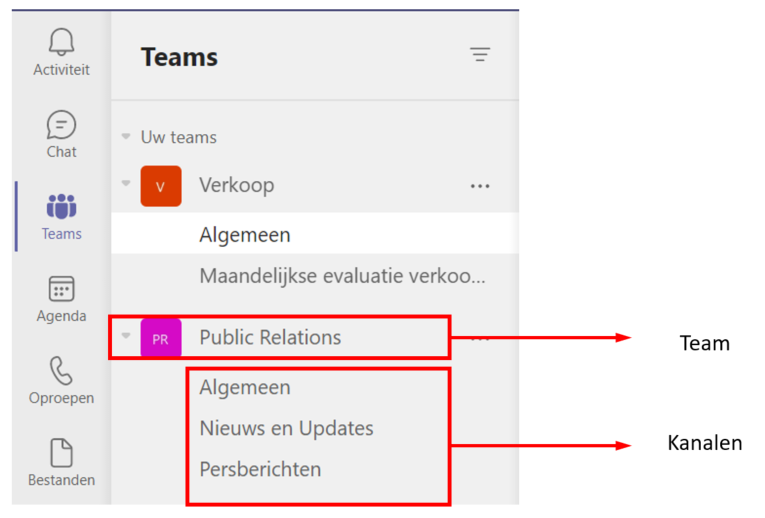The image size is (765, 518).
Task: Click the Verkoop team name
Action: 237,186
